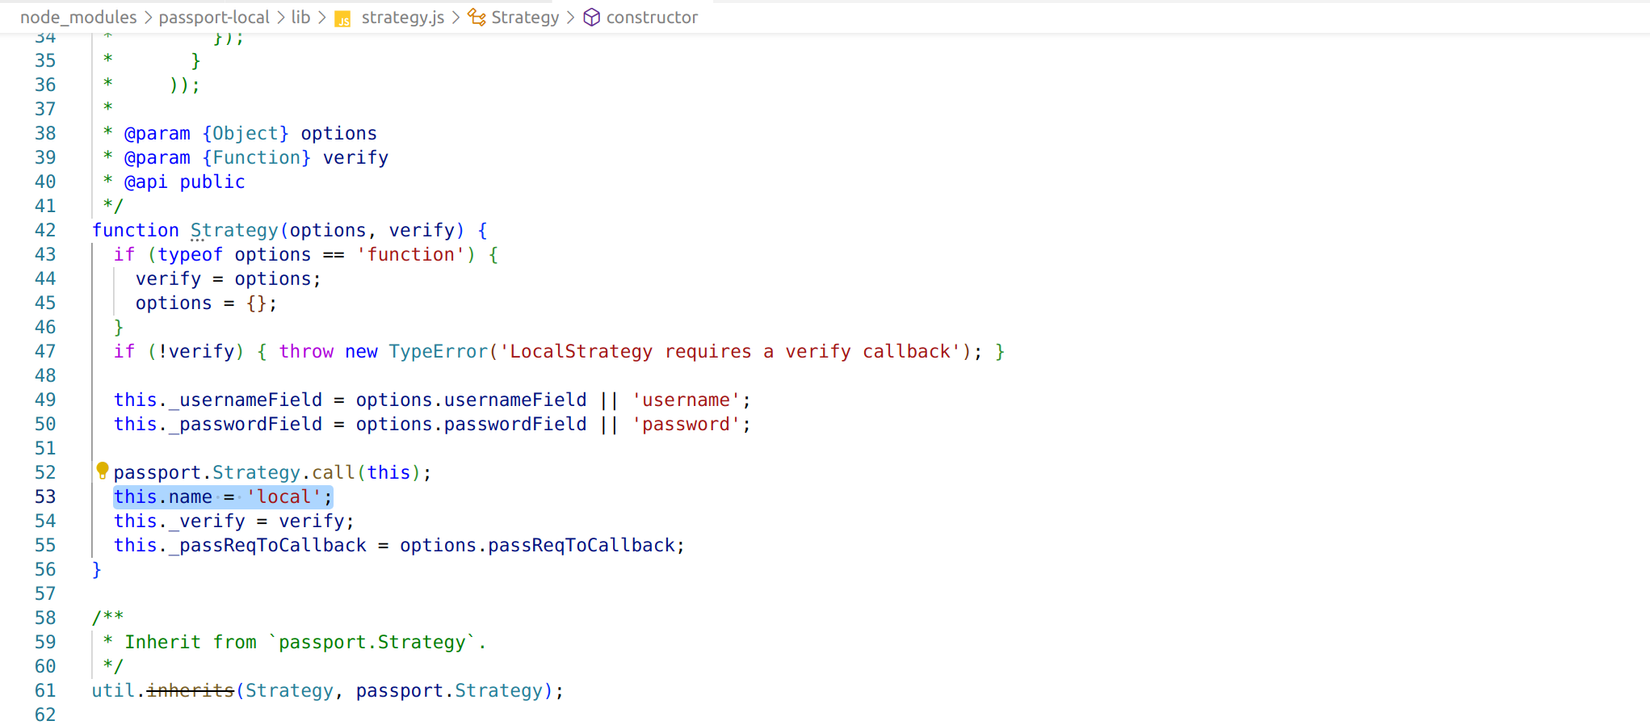Click the throw keyword on line 47

click(x=306, y=351)
